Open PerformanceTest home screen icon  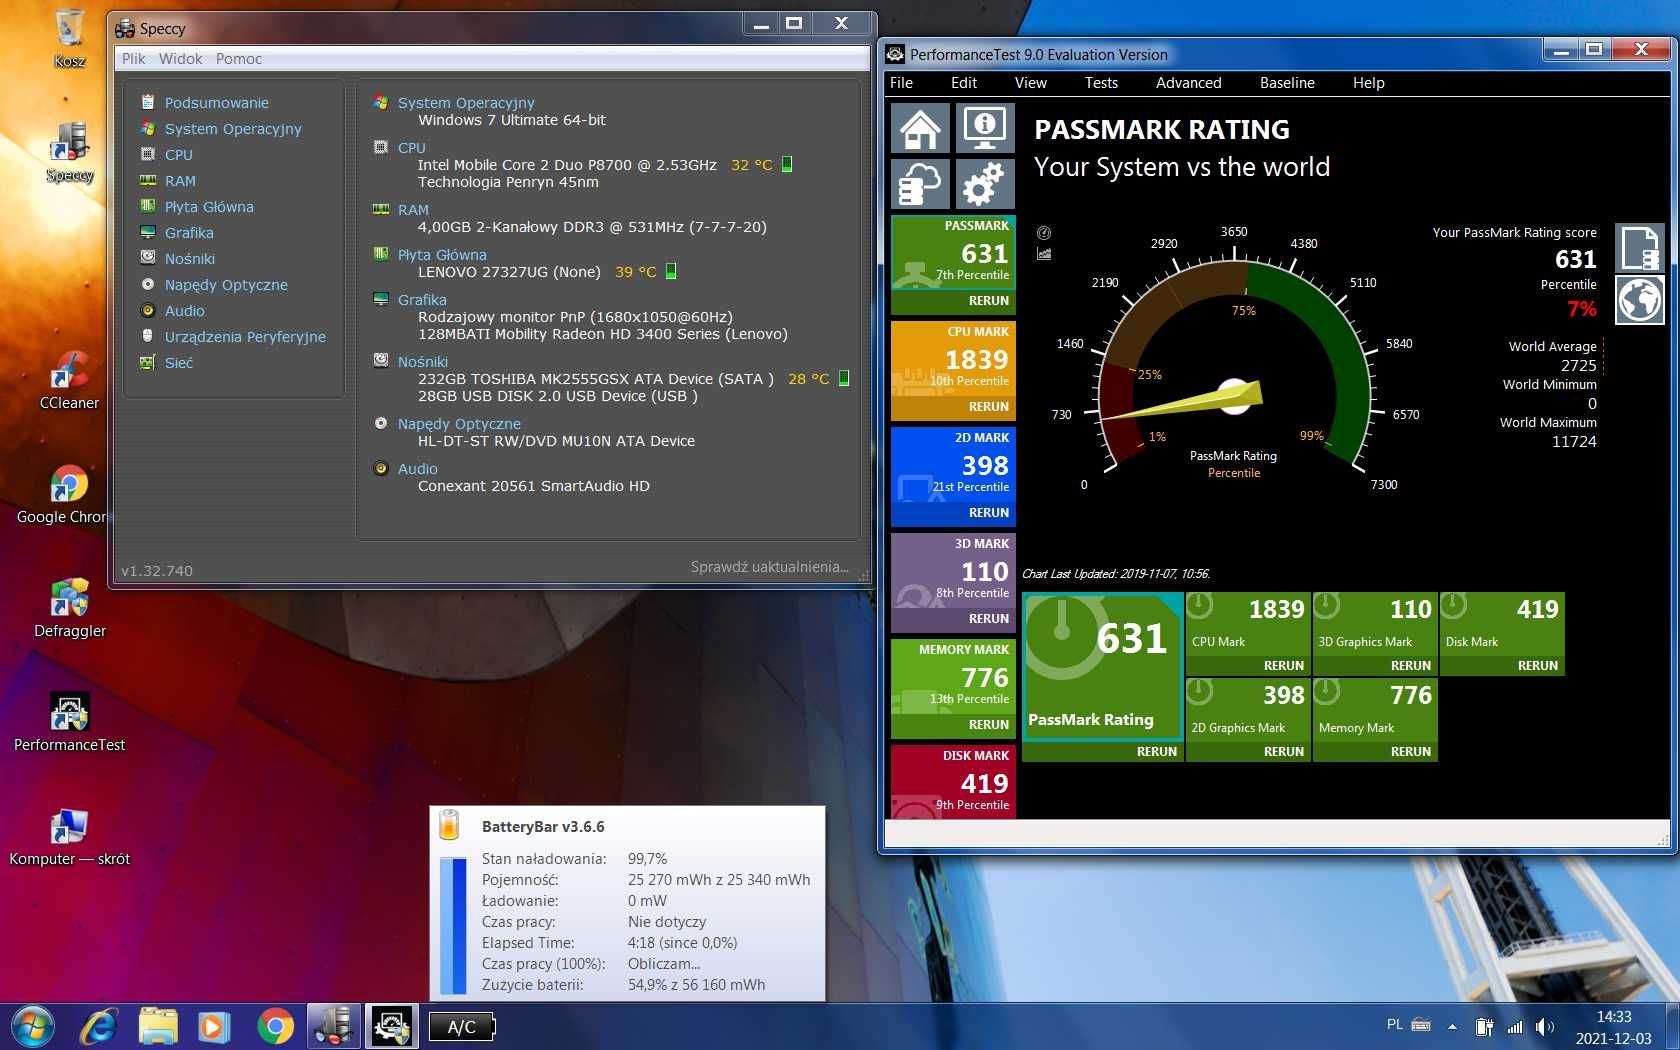(x=920, y=128)
